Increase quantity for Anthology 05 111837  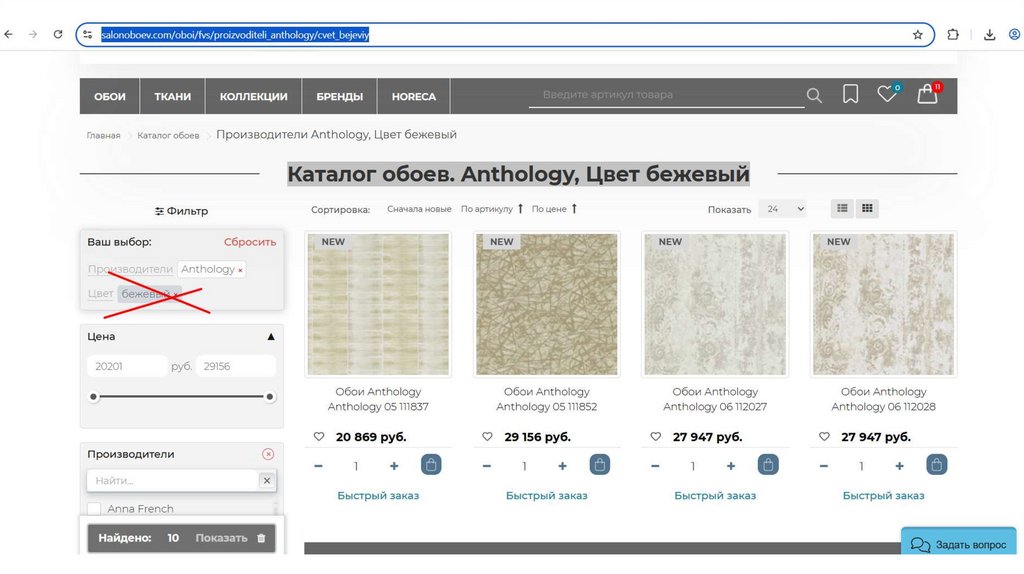394,466
